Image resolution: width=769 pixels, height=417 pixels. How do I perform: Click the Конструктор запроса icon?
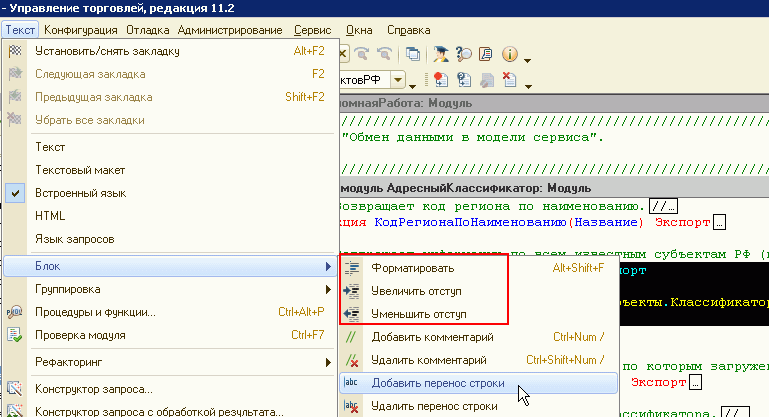coord(15,389)
